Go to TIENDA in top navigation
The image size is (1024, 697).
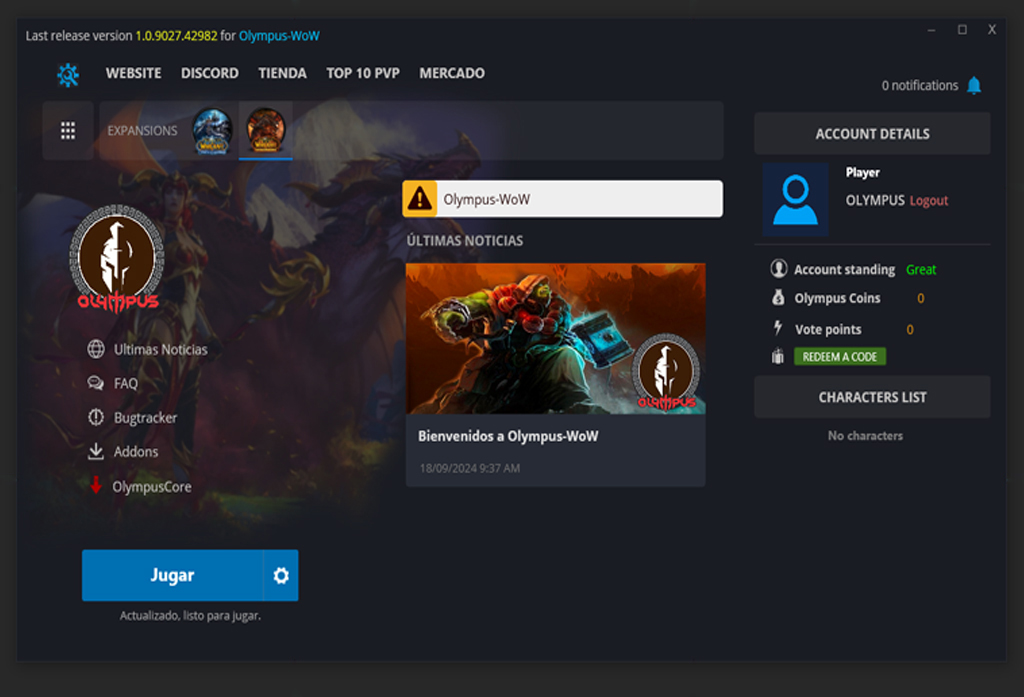[282, 73]
